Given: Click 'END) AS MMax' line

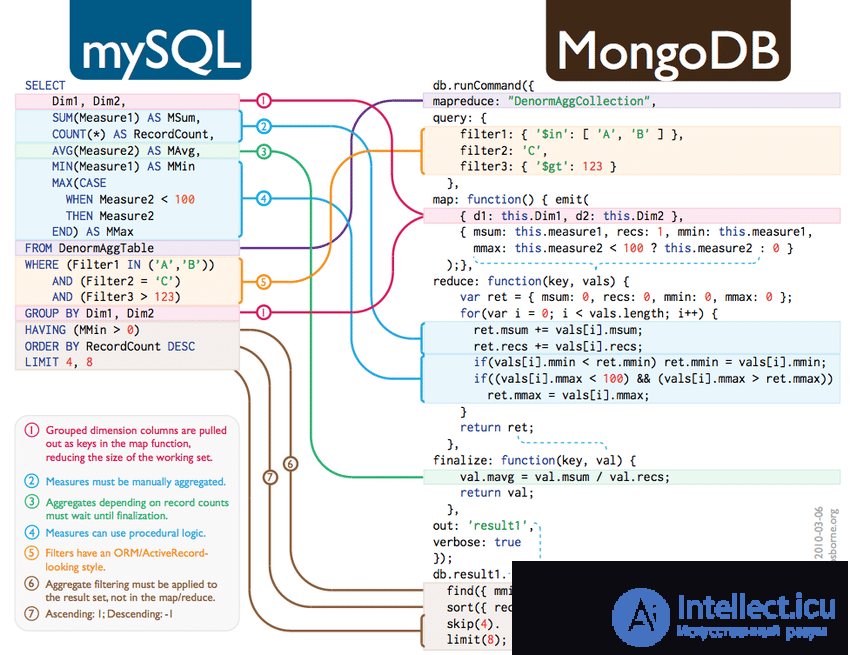Looking at the screenshot, I should coord(93,232).
